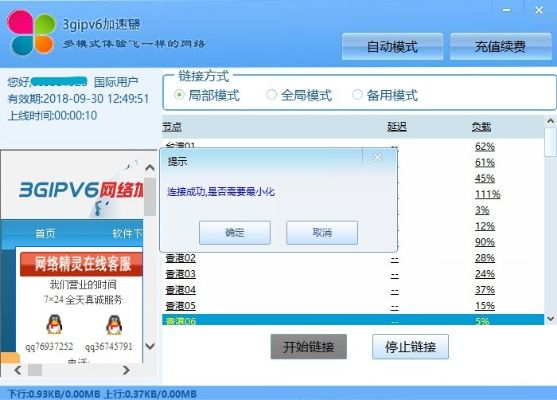Click the 3gipv6 colorful flower logo

click(x=31, y=33)
